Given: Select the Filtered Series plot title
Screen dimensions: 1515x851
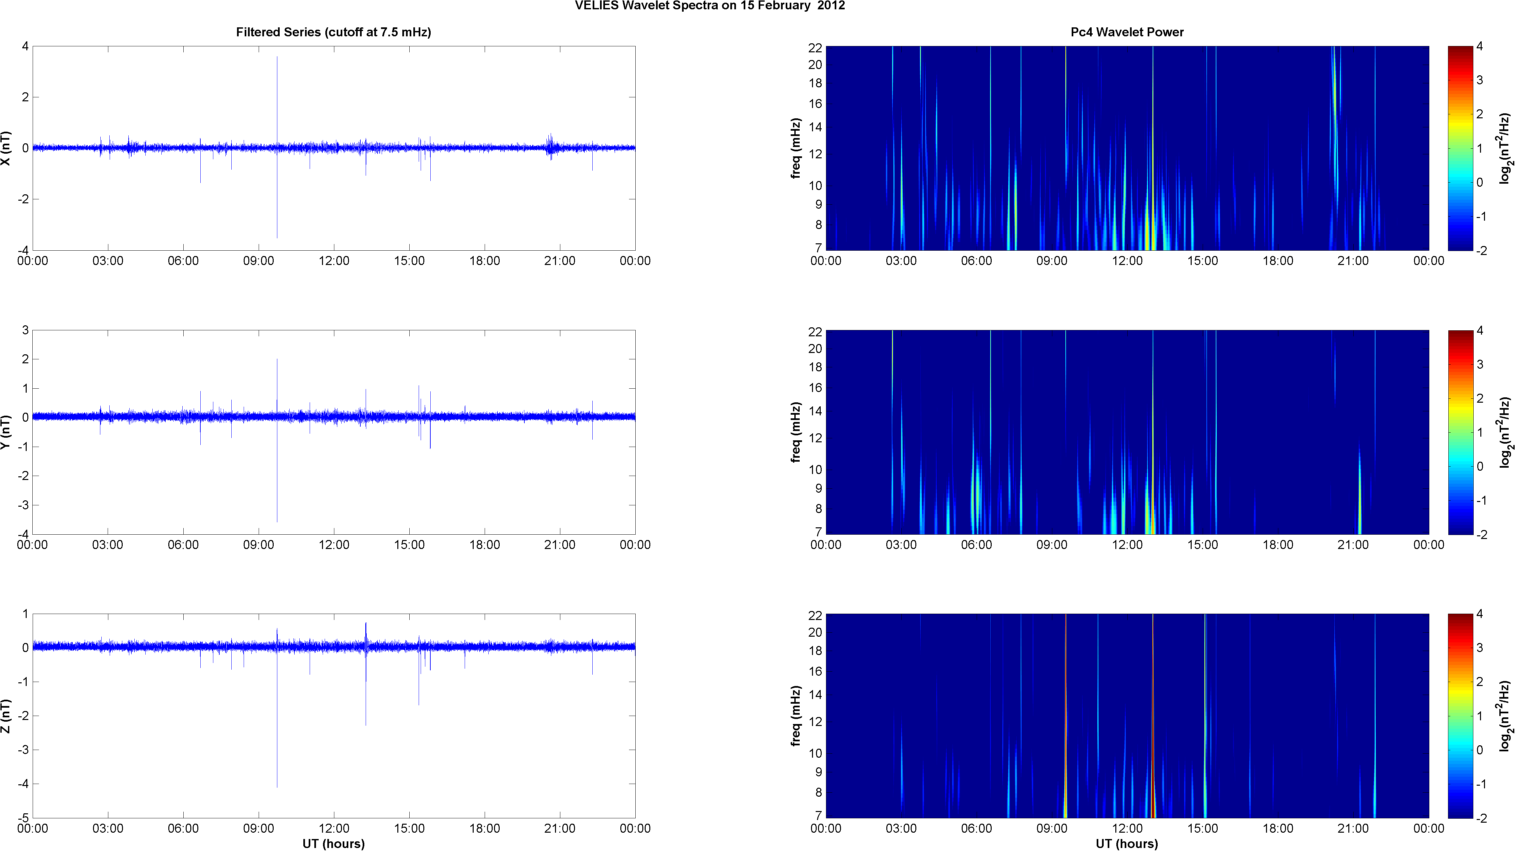Looking at the screenshot, I should (x=333, y=32).
